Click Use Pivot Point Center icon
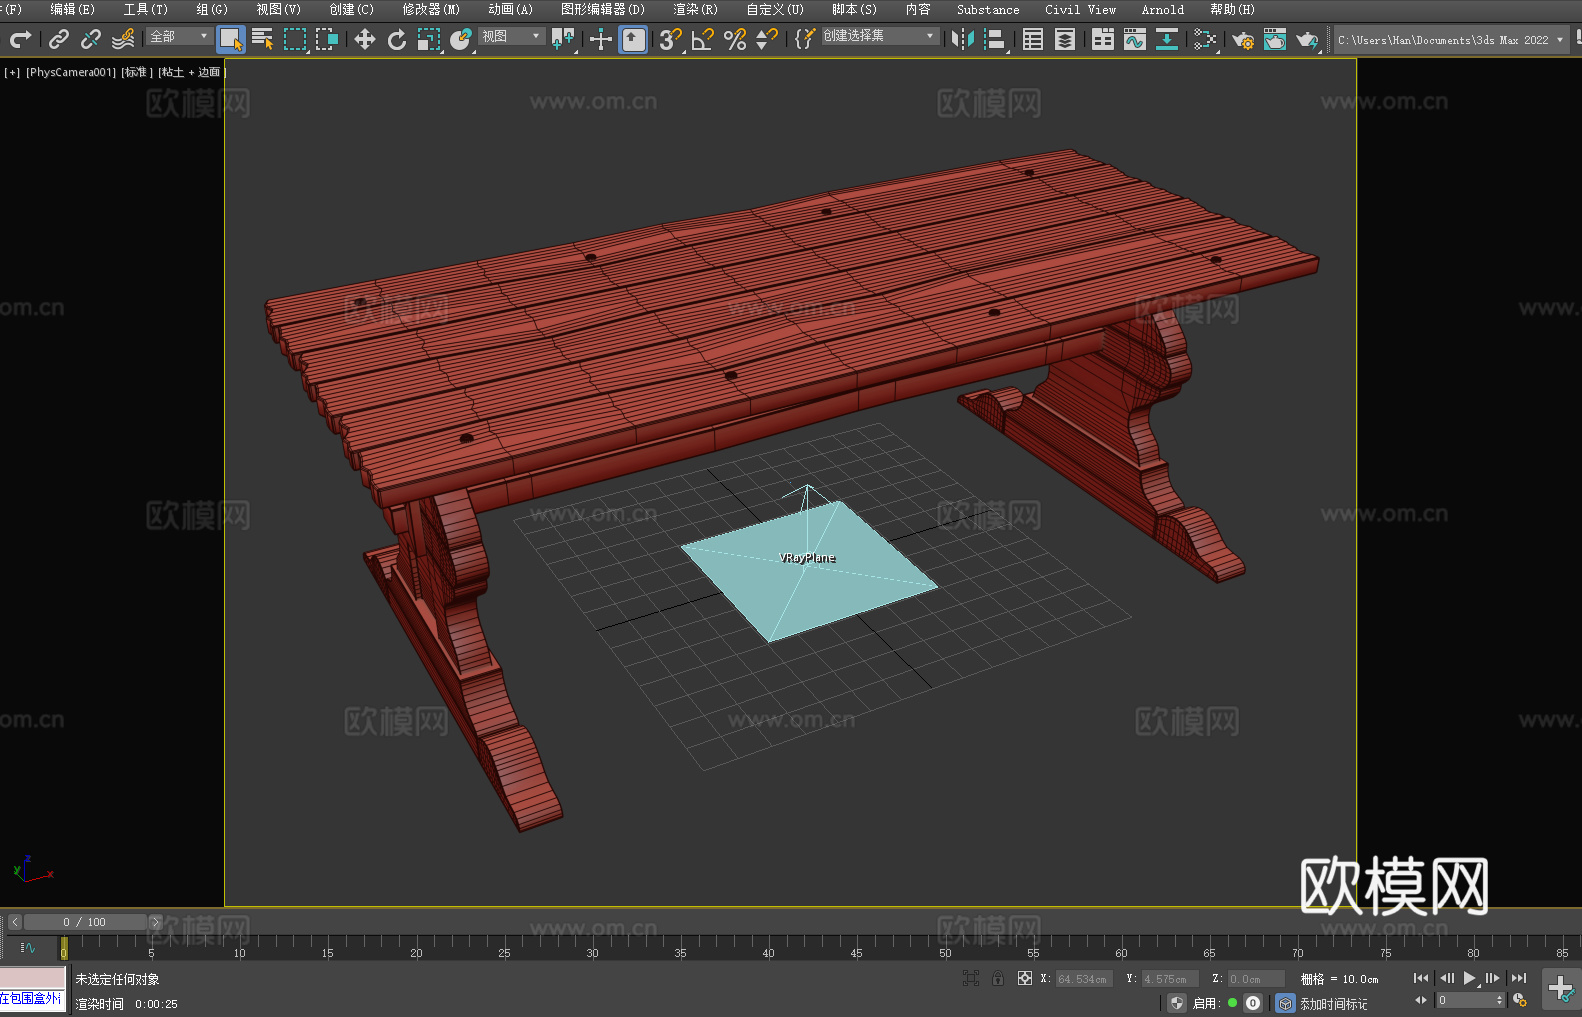 563,39
